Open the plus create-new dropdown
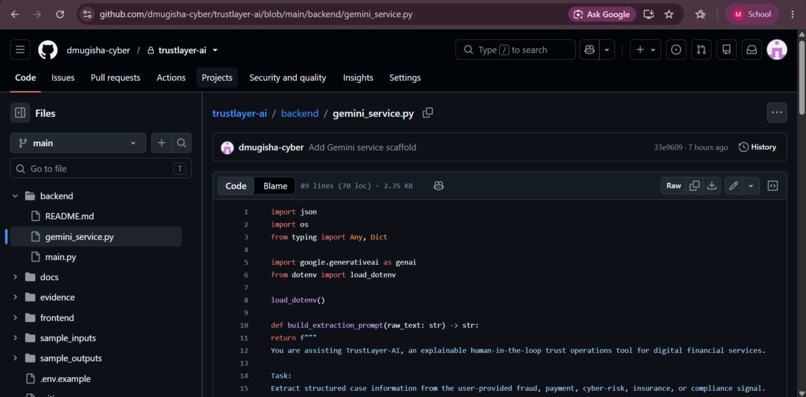Screen dimensions: 806x397 click(x=645, y=50)
